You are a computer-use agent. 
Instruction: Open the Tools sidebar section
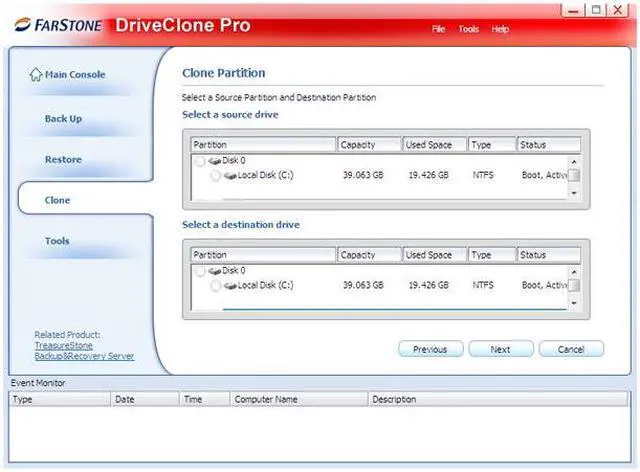[x=57, y=241]
